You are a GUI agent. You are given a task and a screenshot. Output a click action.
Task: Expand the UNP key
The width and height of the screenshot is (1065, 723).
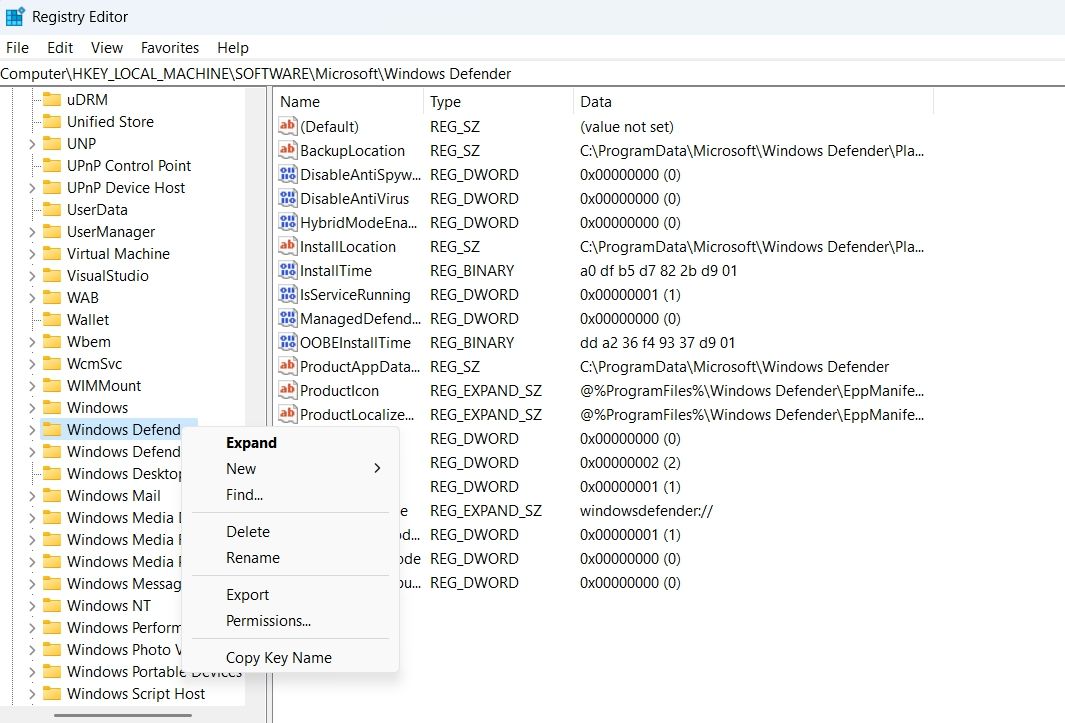(x=32, y=144)
